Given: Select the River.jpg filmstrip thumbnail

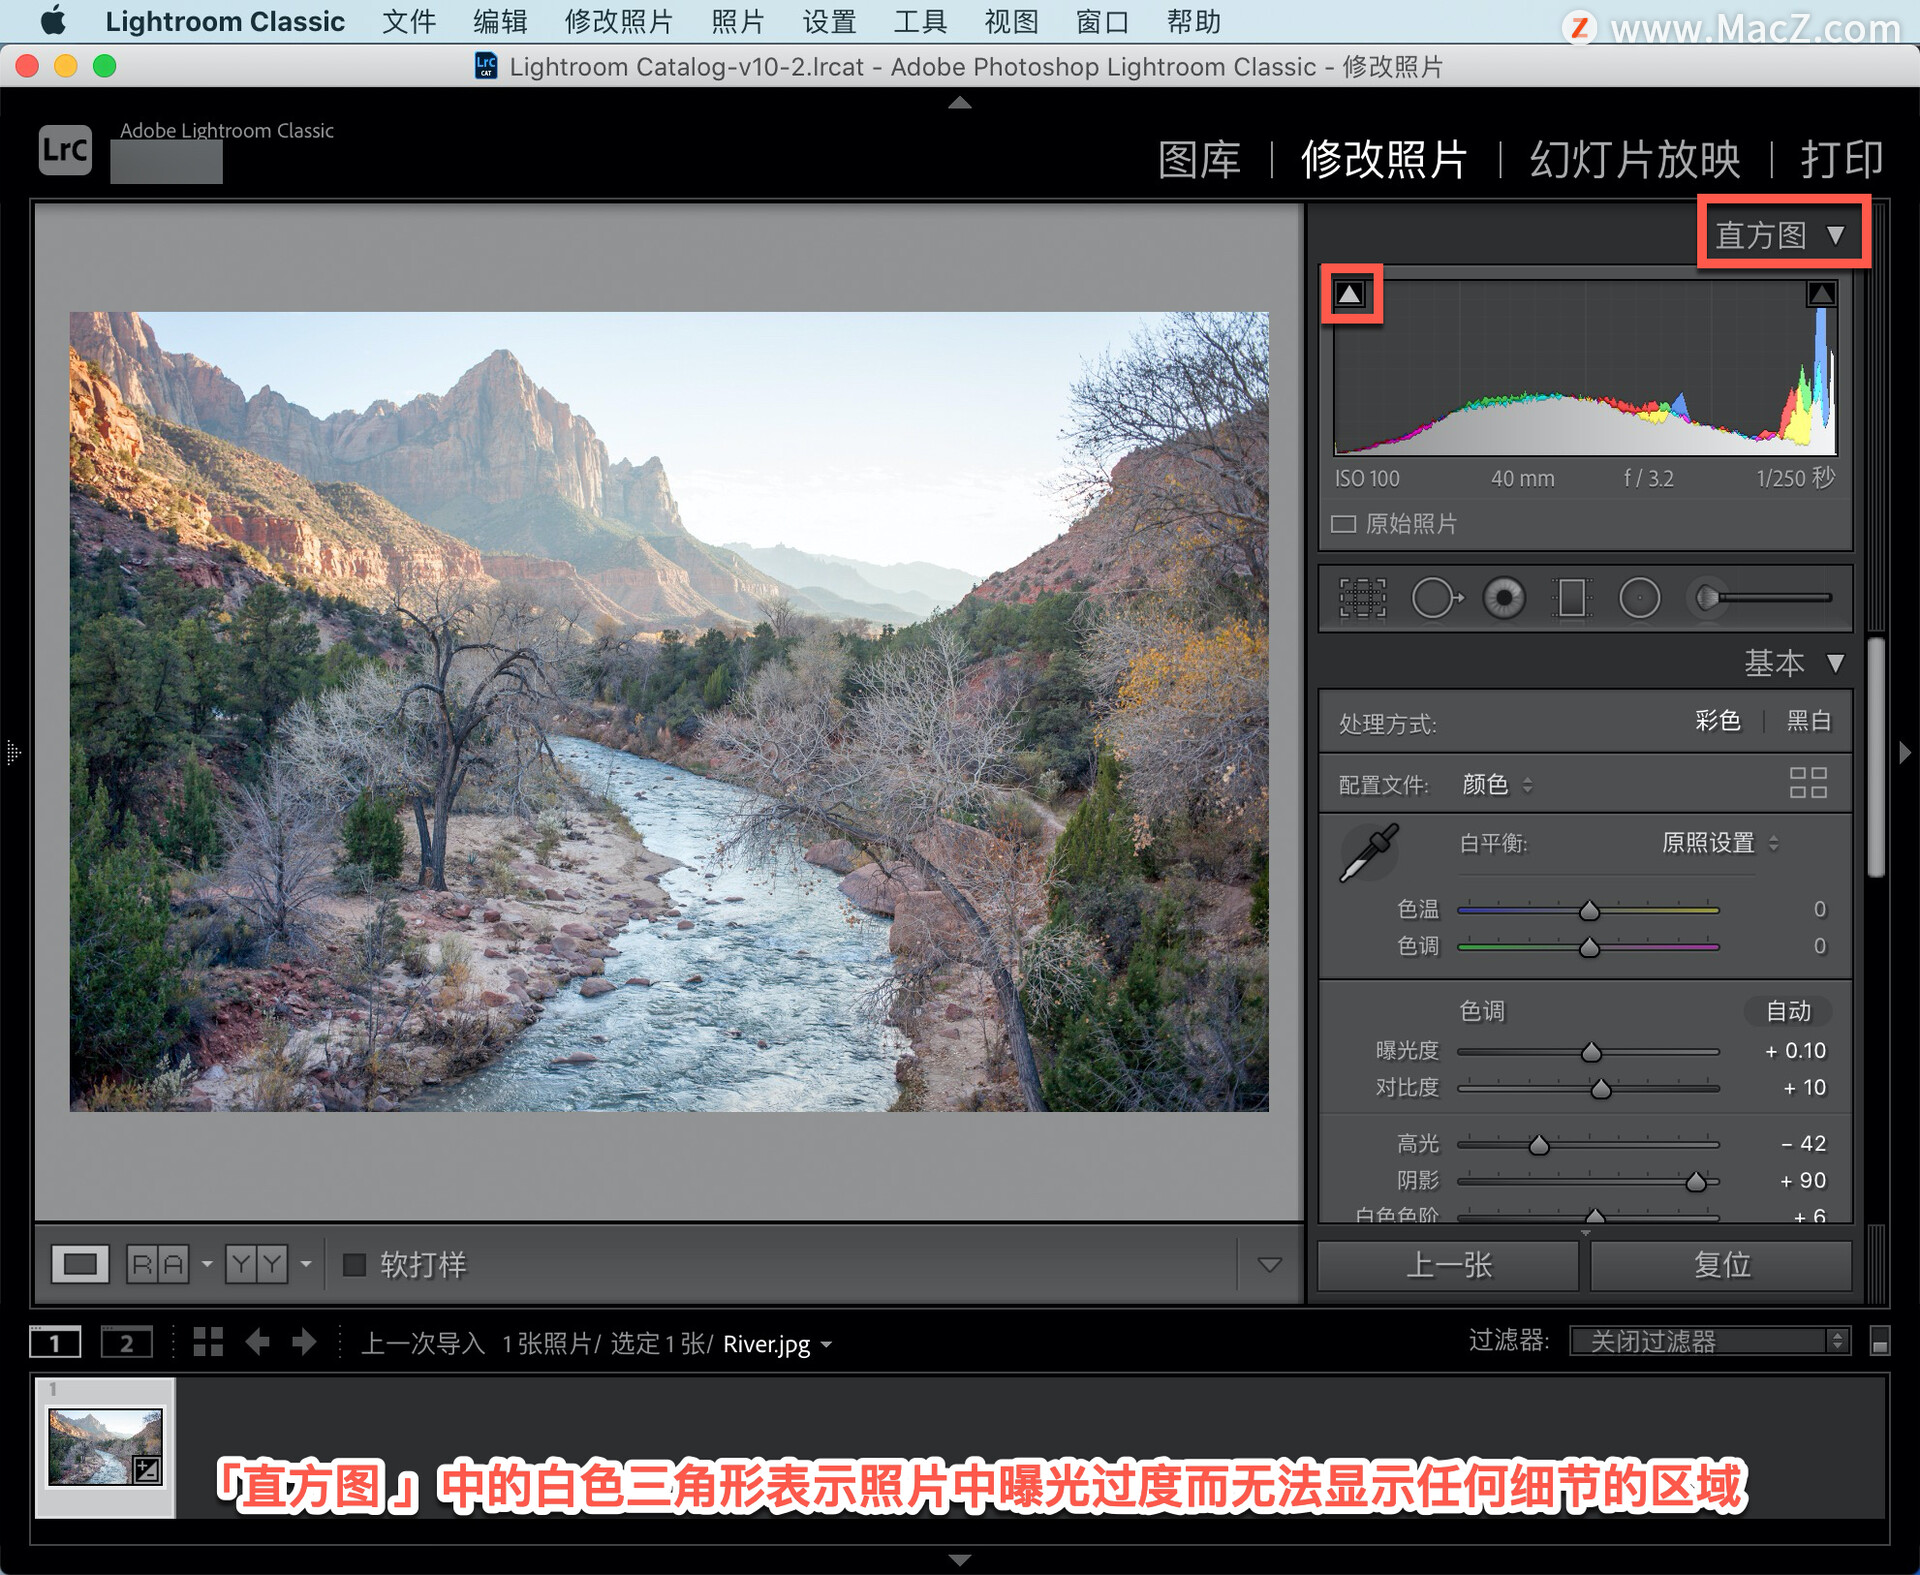Looking at the screenshot, I should (105, 1447).
